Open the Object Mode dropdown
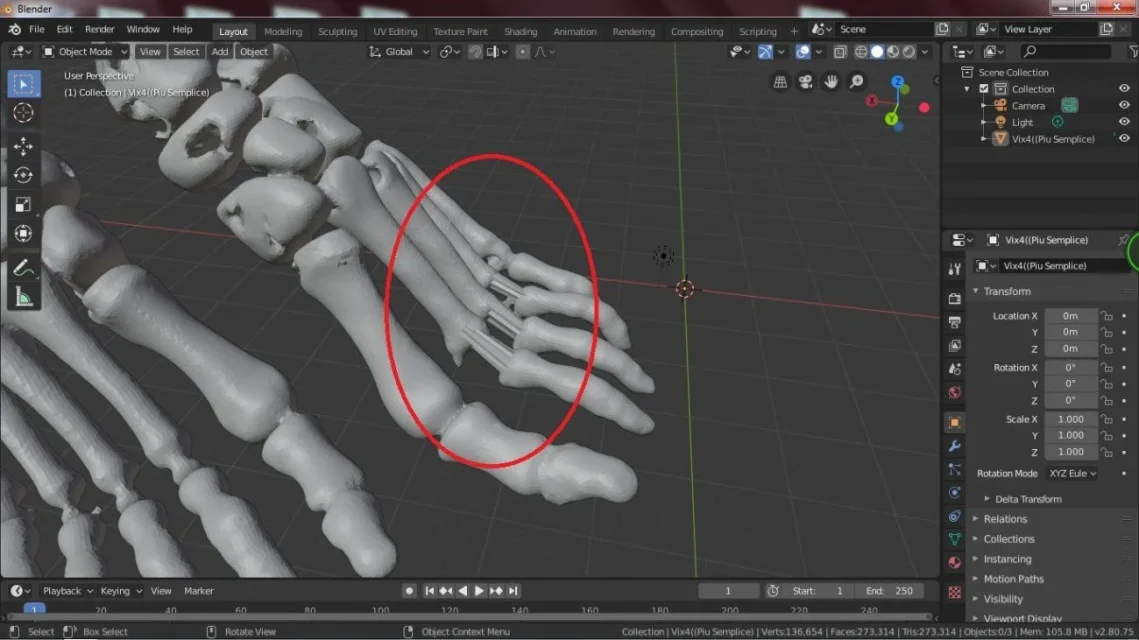Screen dimensions: 1139x640 point(86,51)
